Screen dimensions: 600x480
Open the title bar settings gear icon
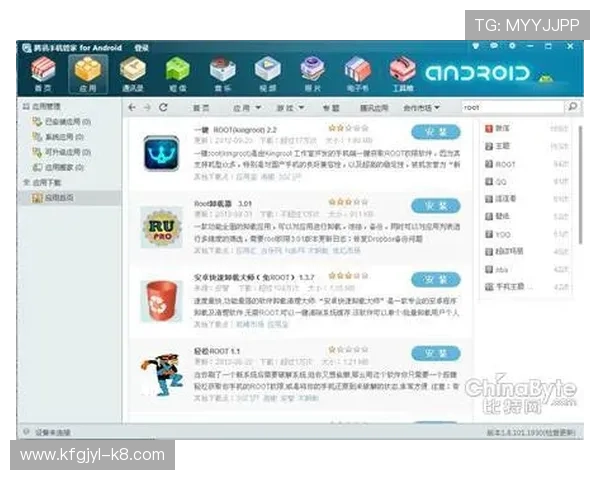(x=512, y=46)
